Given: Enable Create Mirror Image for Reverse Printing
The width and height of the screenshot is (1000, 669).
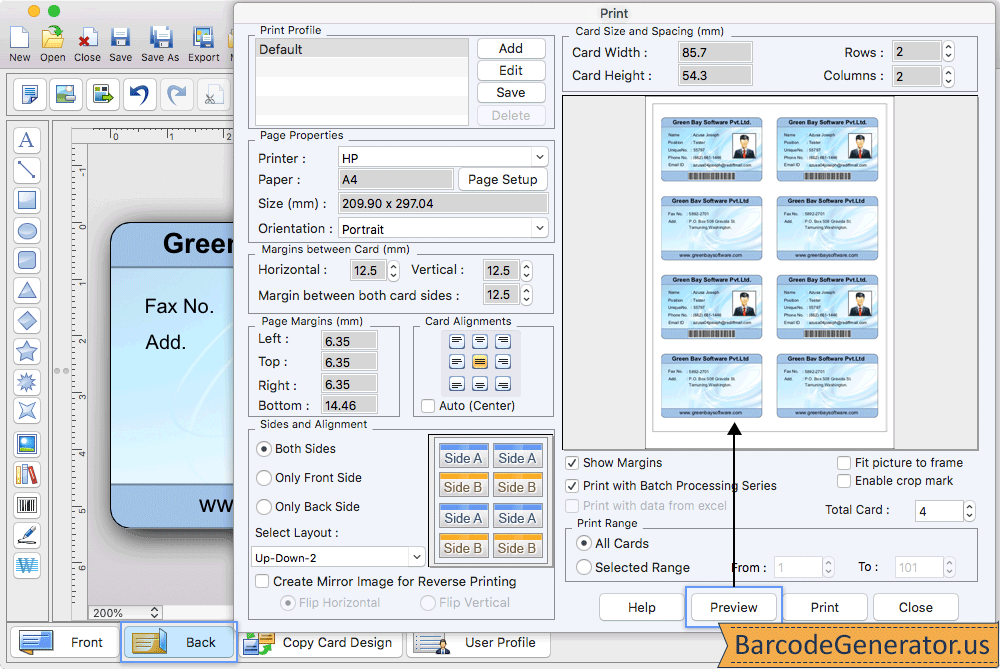Looking at the screenshot, I should 262,582.
